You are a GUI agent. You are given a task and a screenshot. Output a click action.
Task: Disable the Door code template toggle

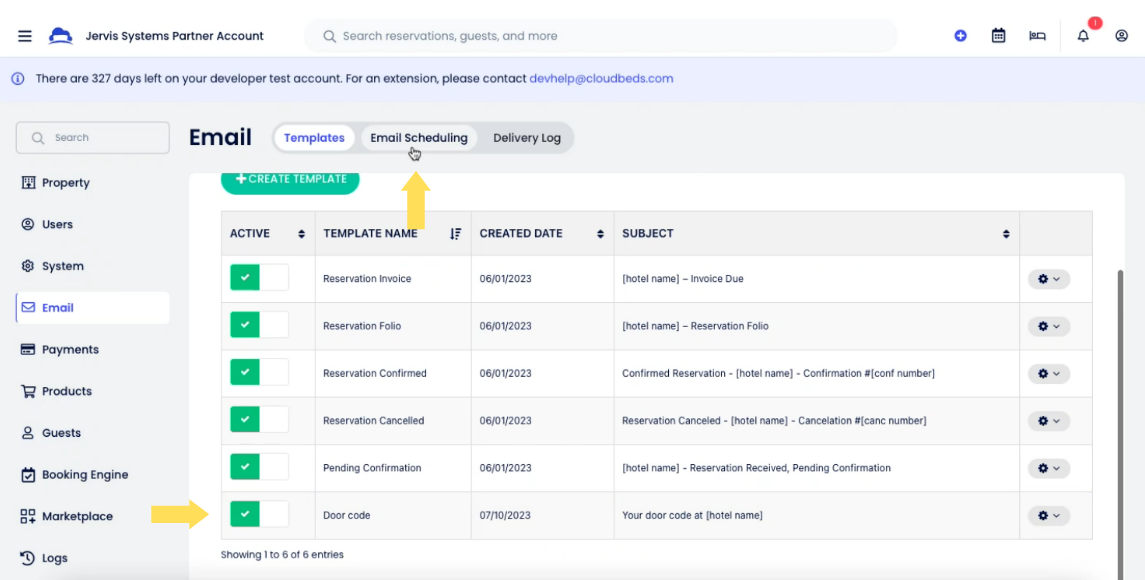click(x=259, y=515)
